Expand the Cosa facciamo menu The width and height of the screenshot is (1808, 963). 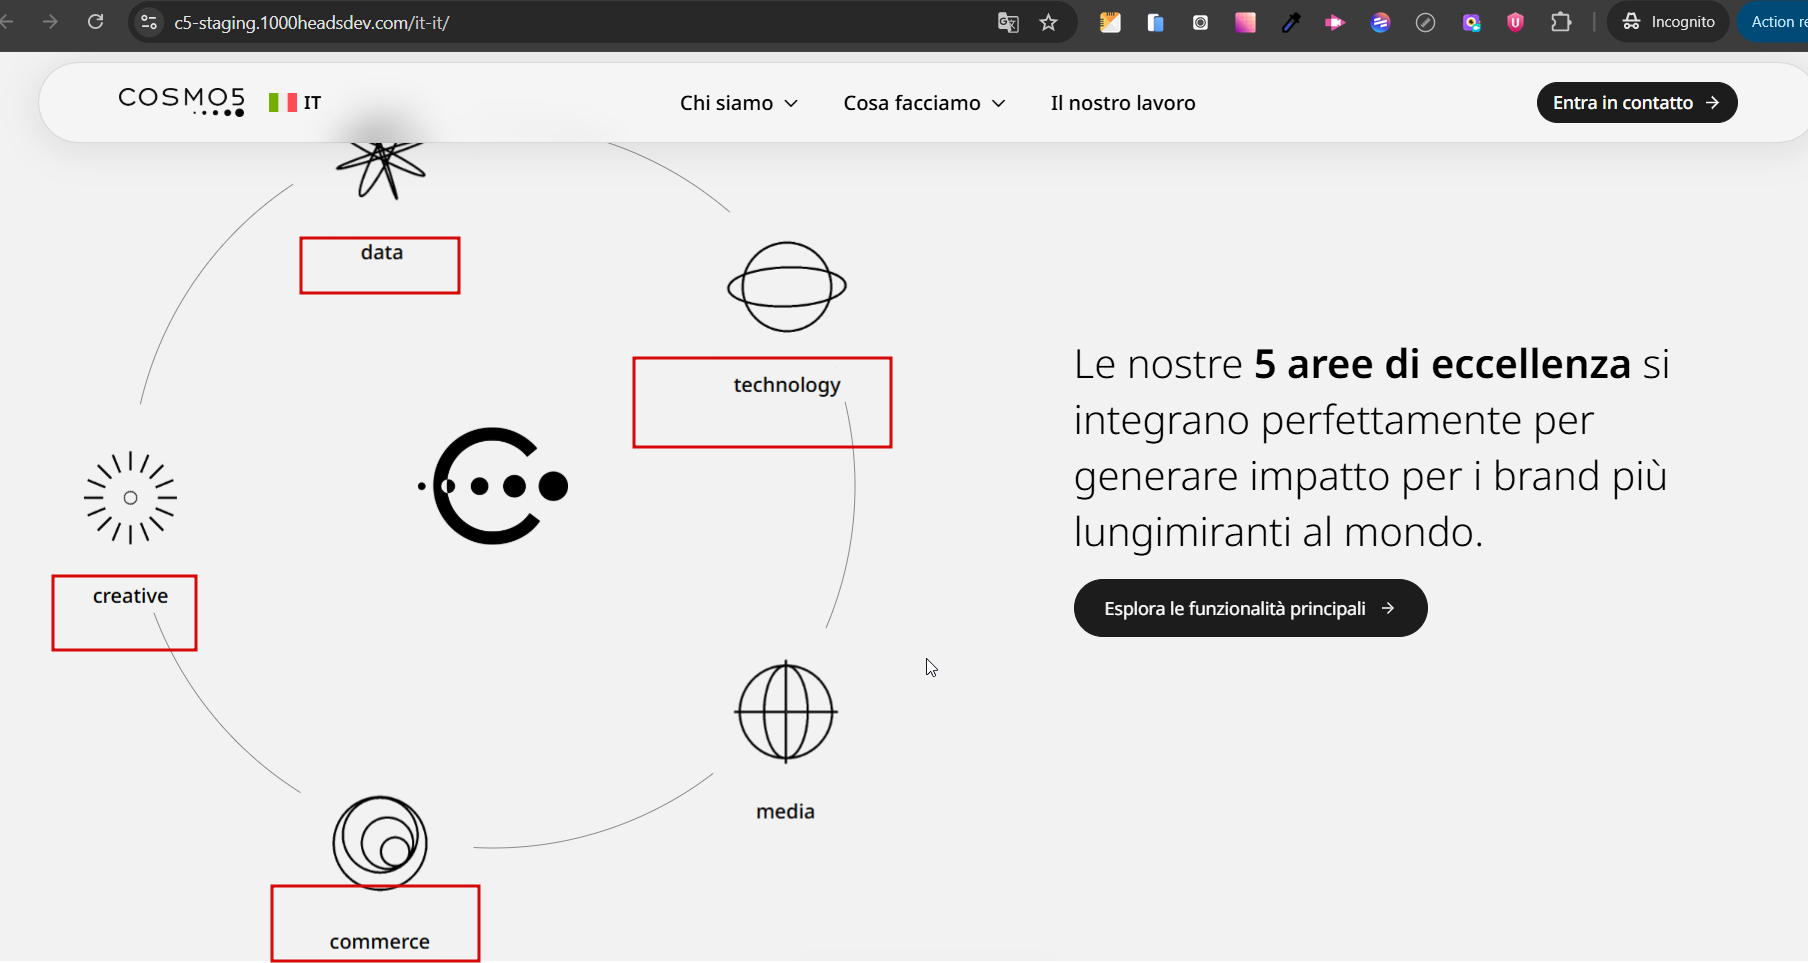click(x=924, y=103)
